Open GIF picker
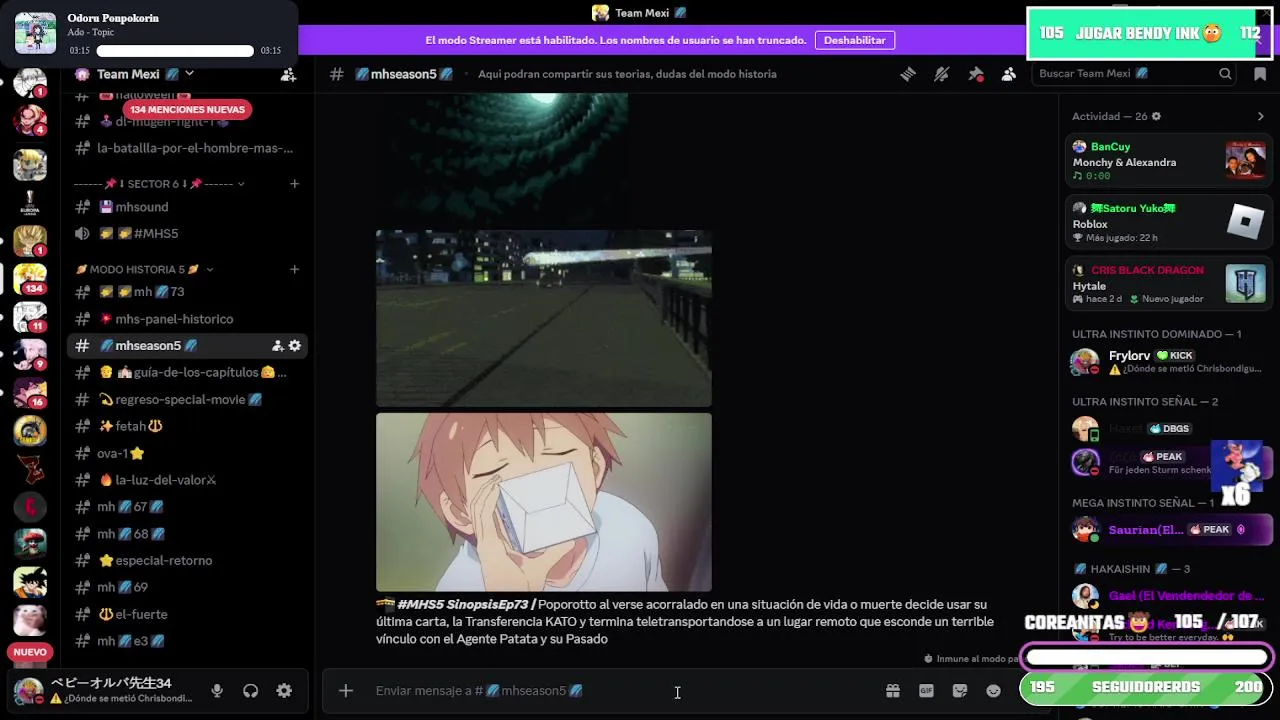 [x=926, y=691]
